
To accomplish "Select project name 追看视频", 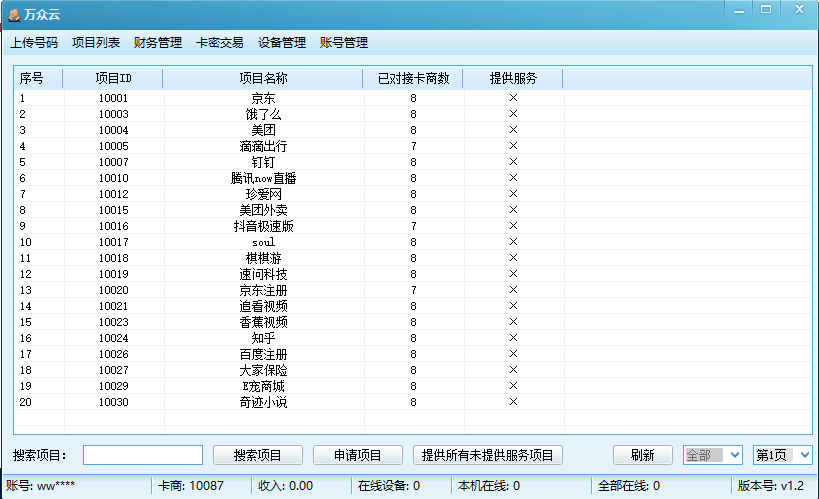I will click(263, 306).
